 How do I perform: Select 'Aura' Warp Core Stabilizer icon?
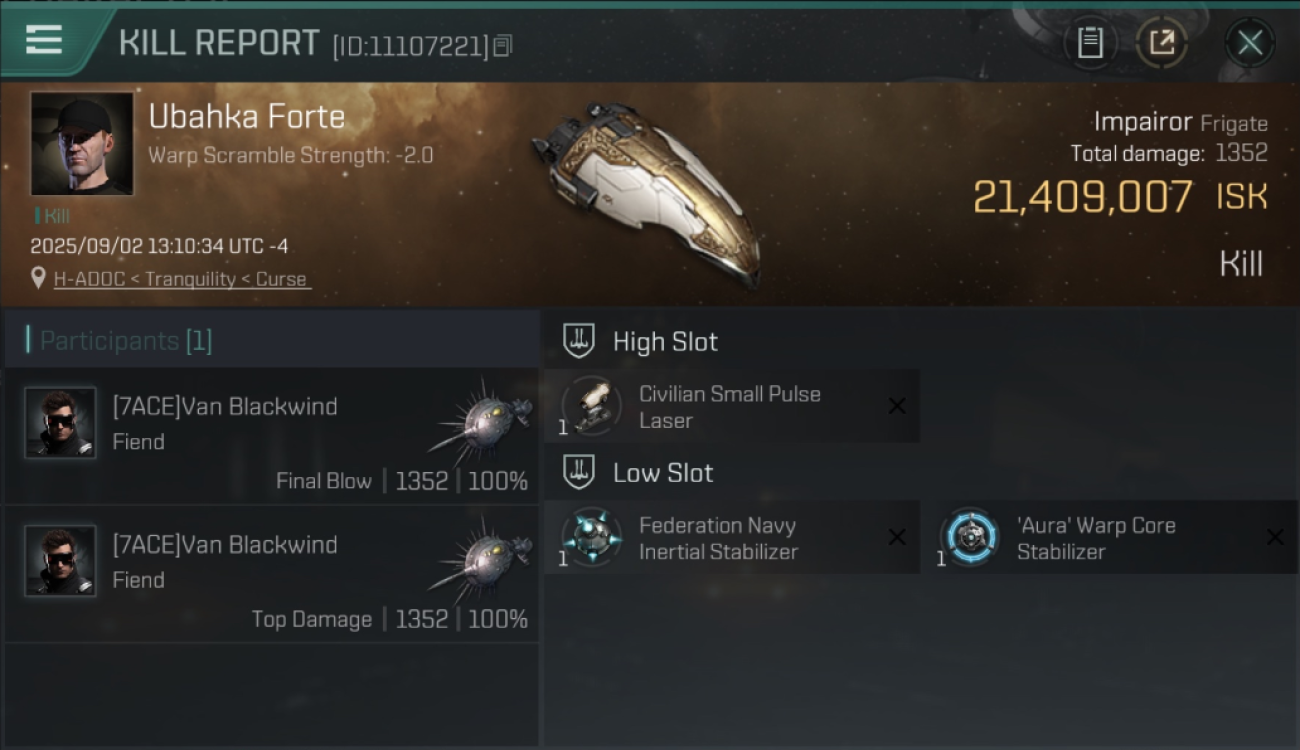click(x=969, y=537)
